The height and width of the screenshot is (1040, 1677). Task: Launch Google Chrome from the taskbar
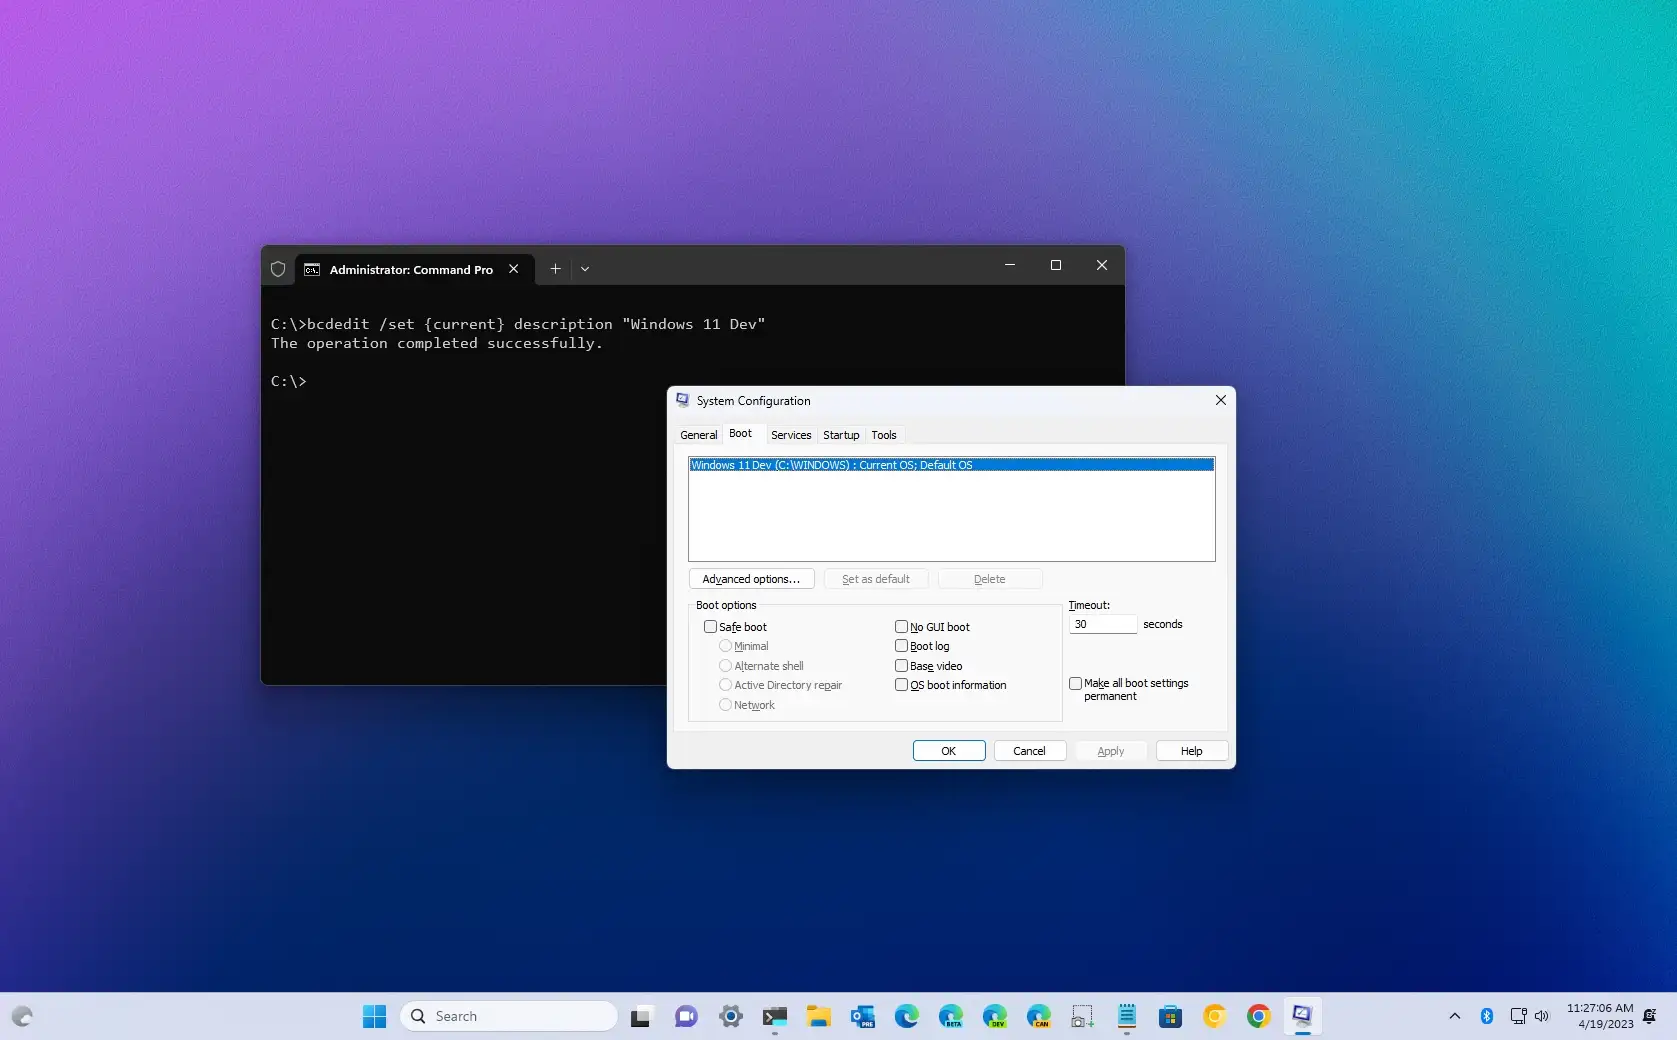(1257, 1016)
